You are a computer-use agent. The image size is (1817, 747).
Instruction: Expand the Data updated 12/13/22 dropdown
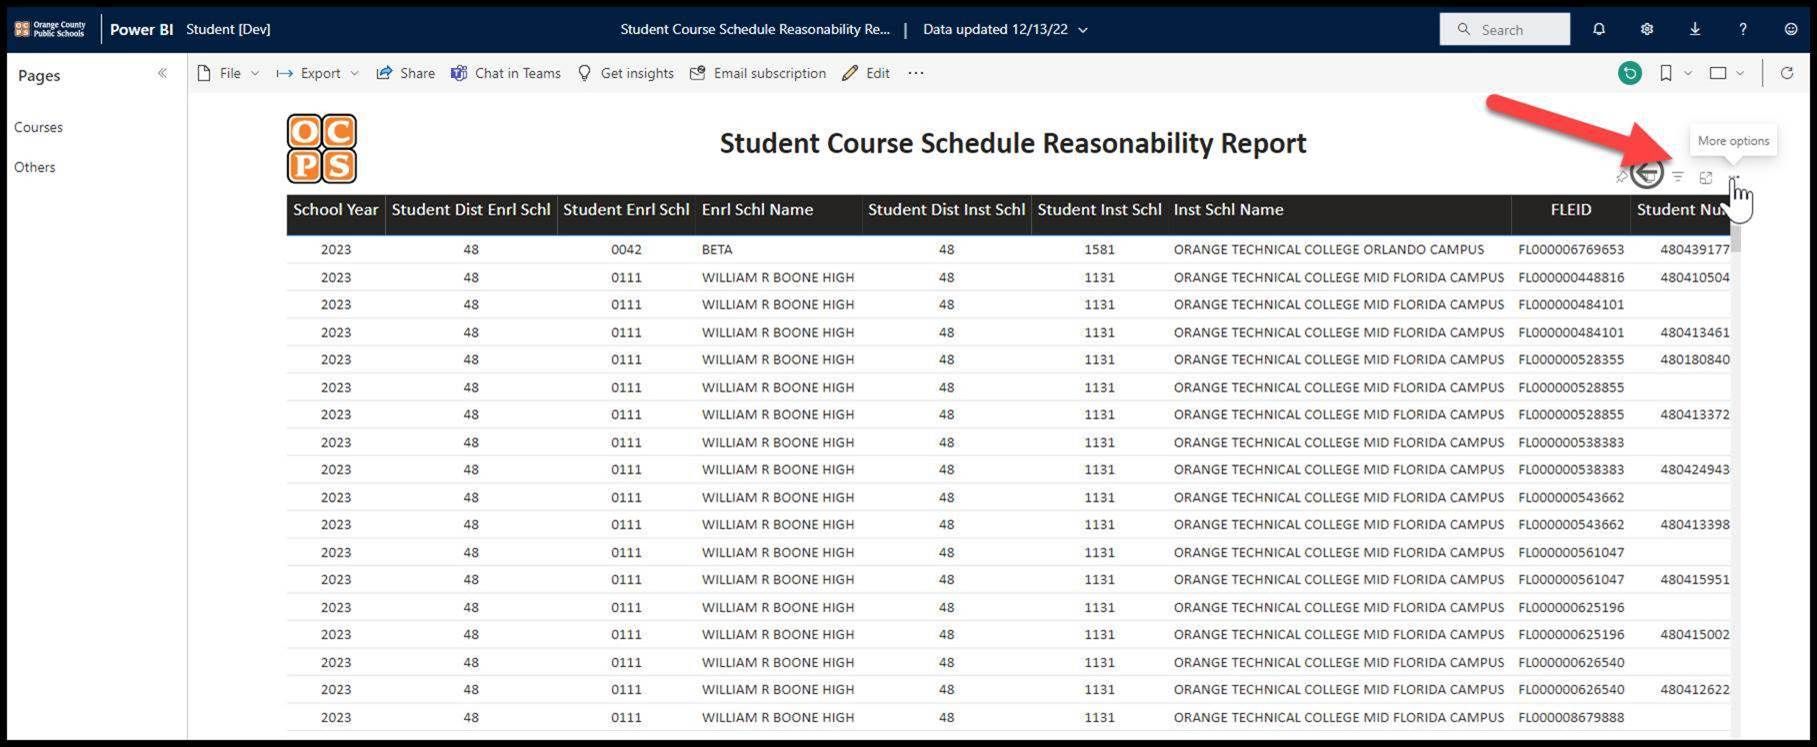(x=1005, y=30)
